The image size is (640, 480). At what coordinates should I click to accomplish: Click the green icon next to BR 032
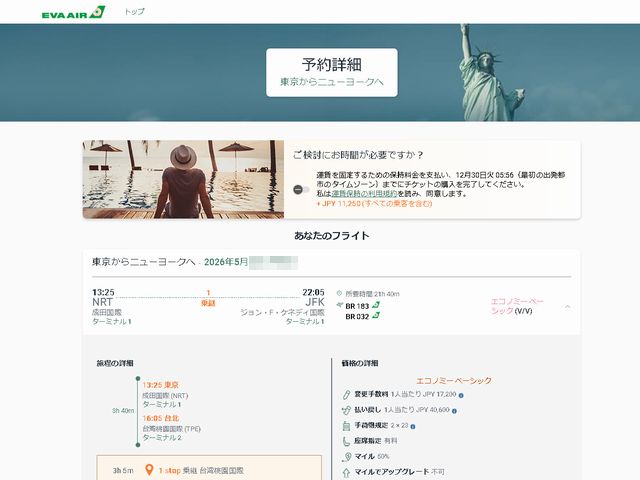[x=376, y=317]
